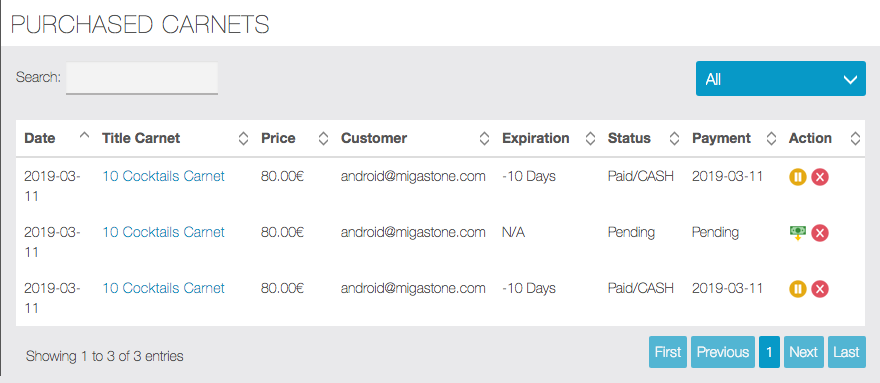Delete the third carnet row
The height and width of the screenshot is (383, 880).
point(820,289)
